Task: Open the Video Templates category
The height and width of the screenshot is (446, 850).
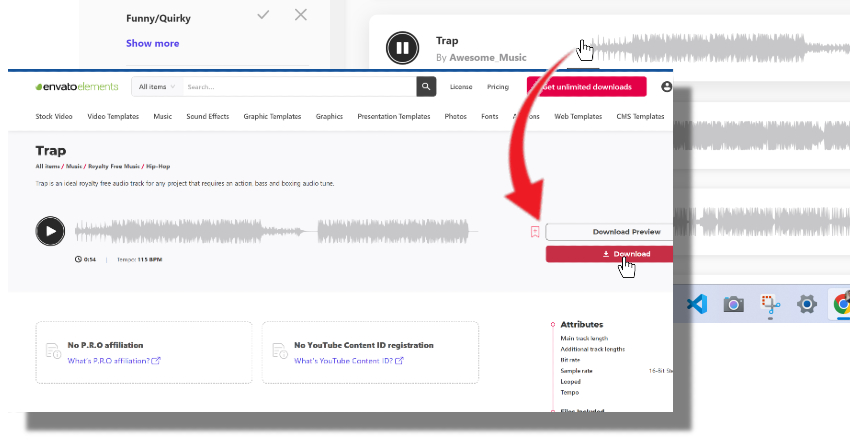Action: click(113, 117)
